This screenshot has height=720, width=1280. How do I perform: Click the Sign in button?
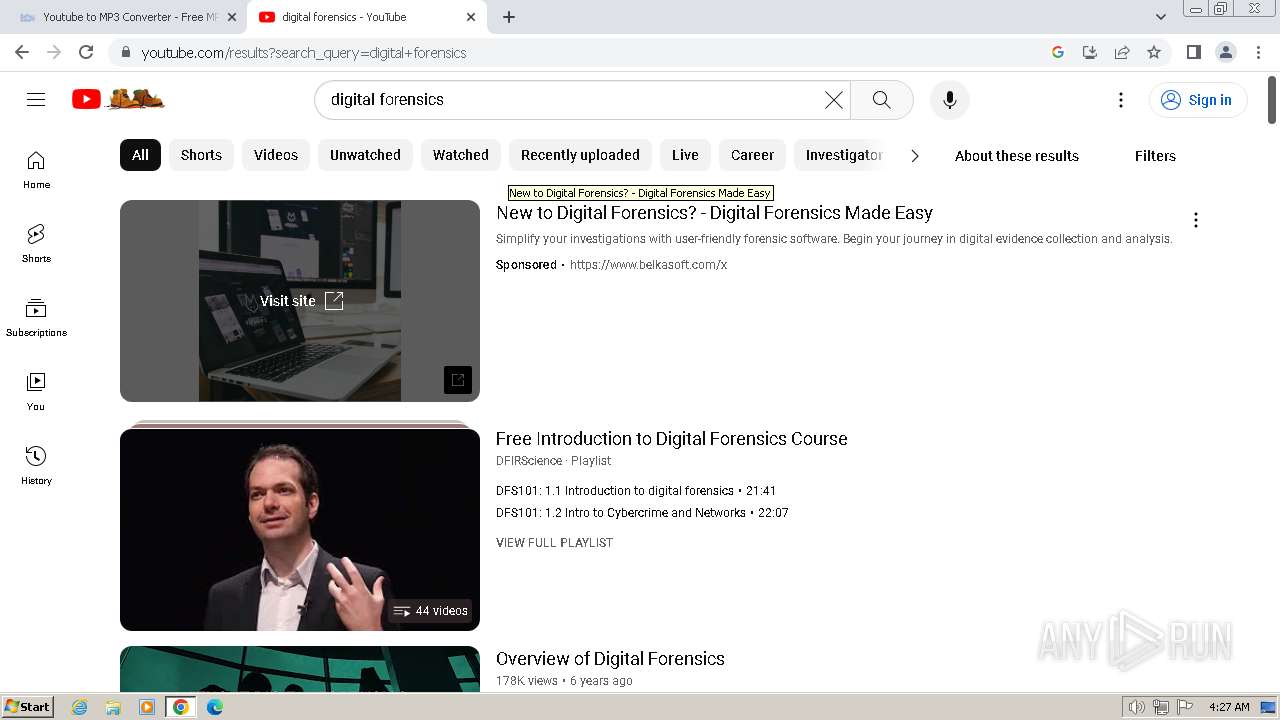[x=1198, y=100]
